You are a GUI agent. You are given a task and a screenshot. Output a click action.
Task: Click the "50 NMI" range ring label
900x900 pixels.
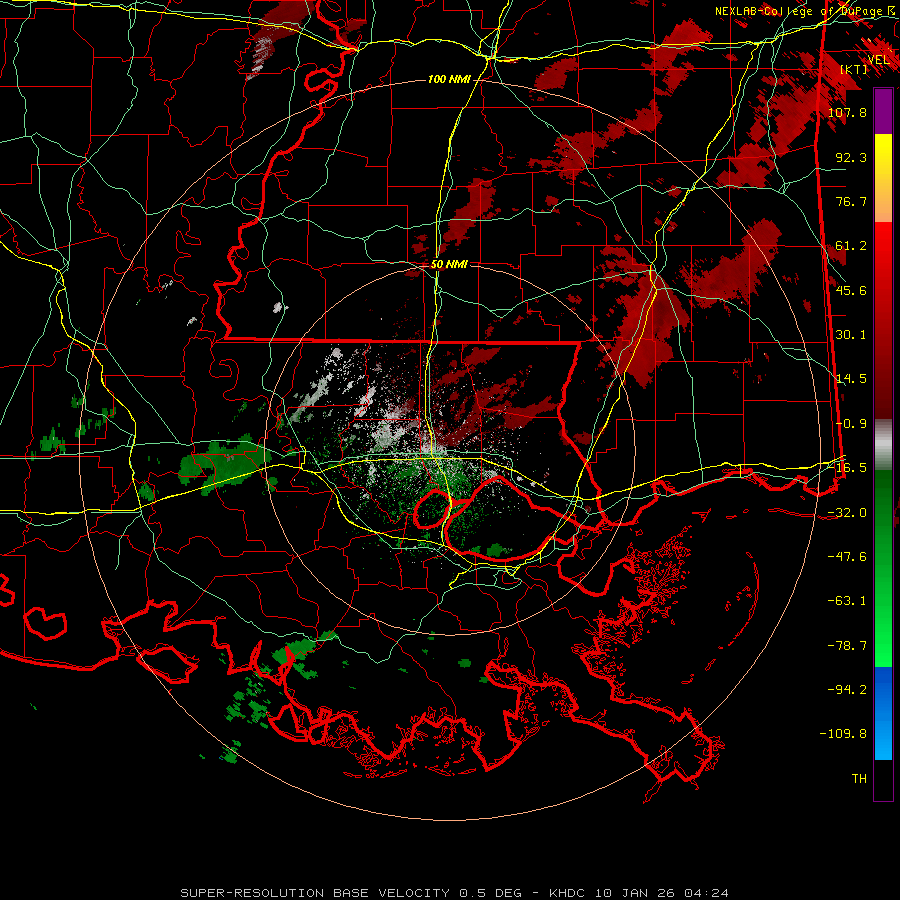(449, 264)
